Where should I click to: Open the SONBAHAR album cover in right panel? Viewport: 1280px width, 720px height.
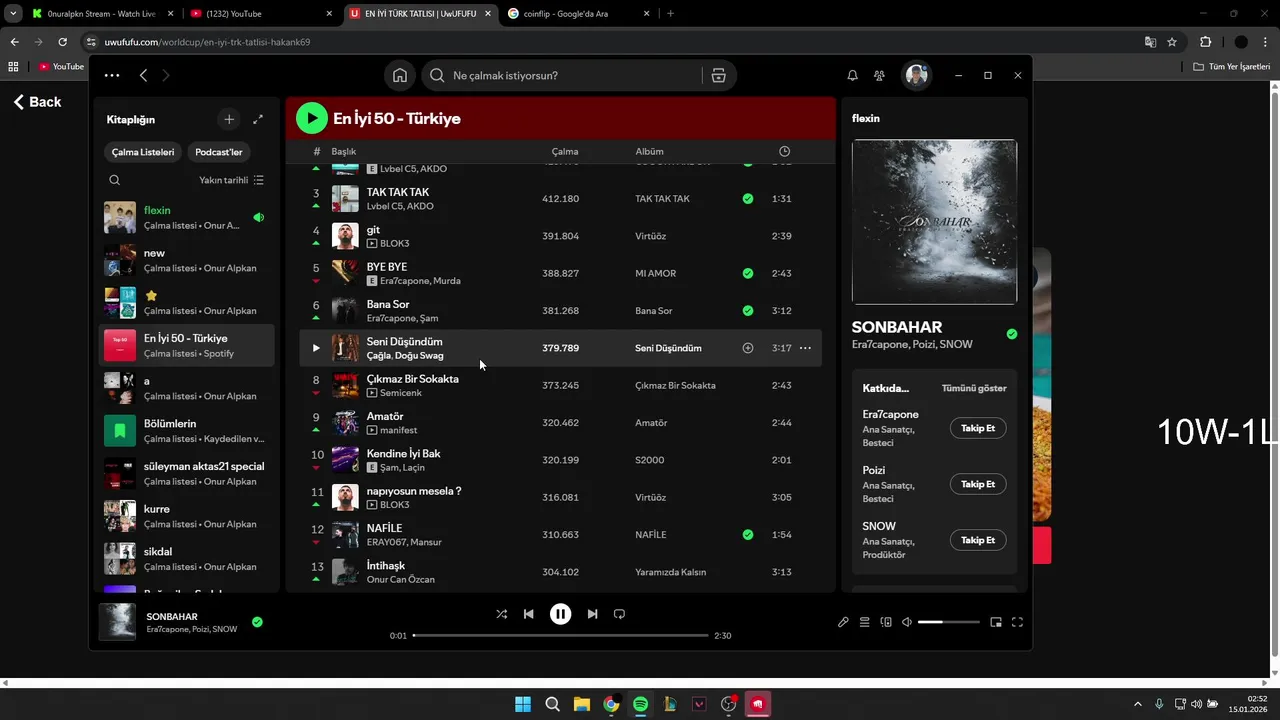click(934, 222)
